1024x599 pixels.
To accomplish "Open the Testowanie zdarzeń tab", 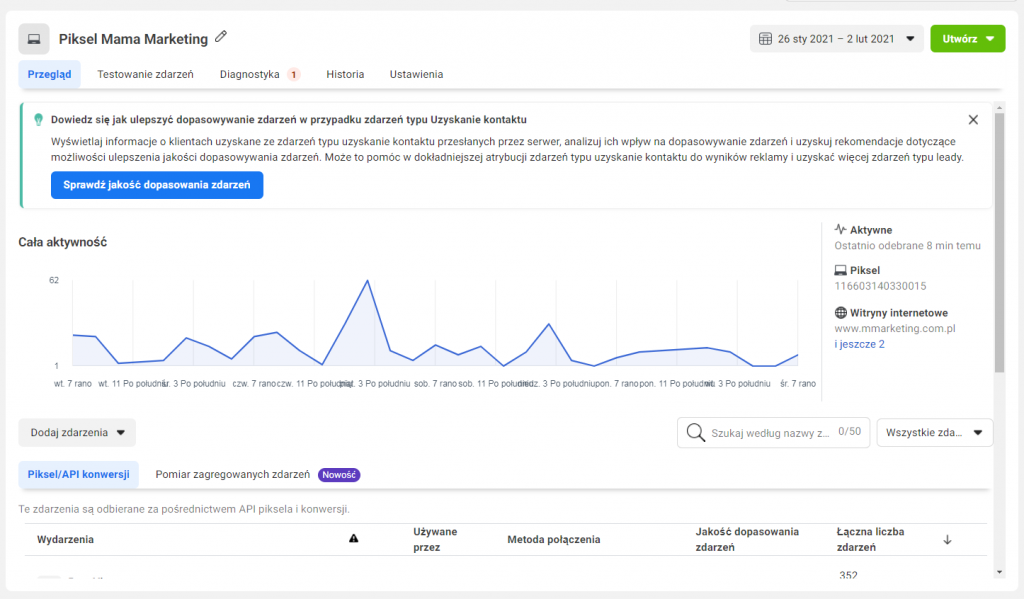I will 146,74.
